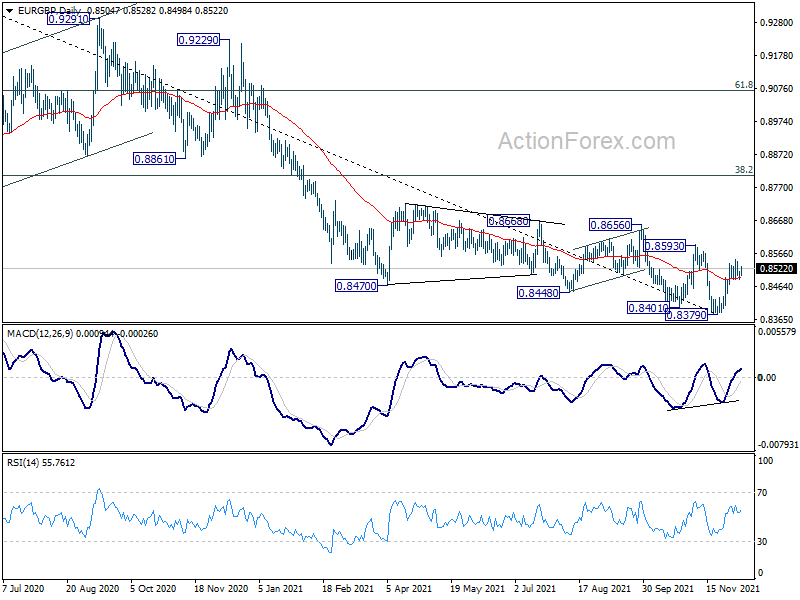Image resolution: width=800 pixels, height=600 pixels.
Task: Click the 17 Aug 2021 date label
Action: 605,588
